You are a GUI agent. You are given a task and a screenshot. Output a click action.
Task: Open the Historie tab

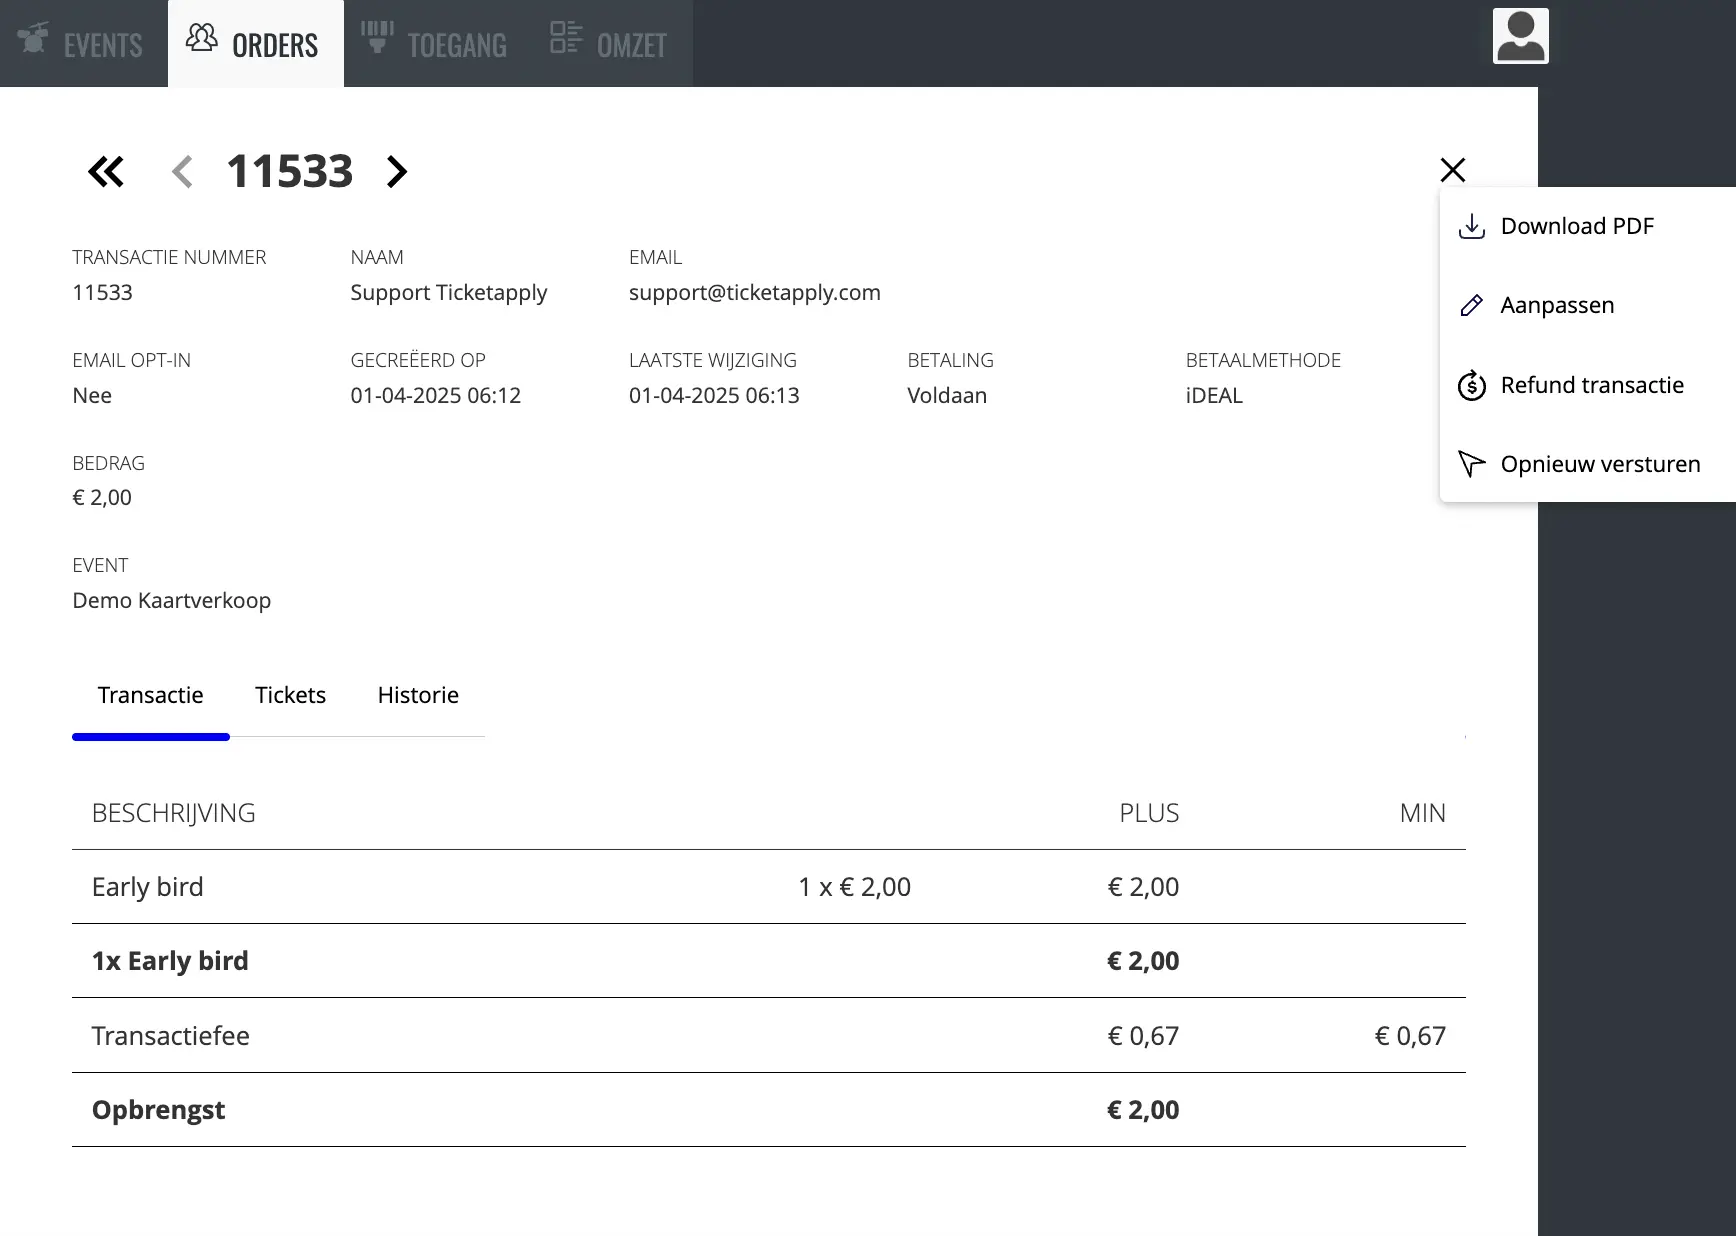click(x=418, y=695)
